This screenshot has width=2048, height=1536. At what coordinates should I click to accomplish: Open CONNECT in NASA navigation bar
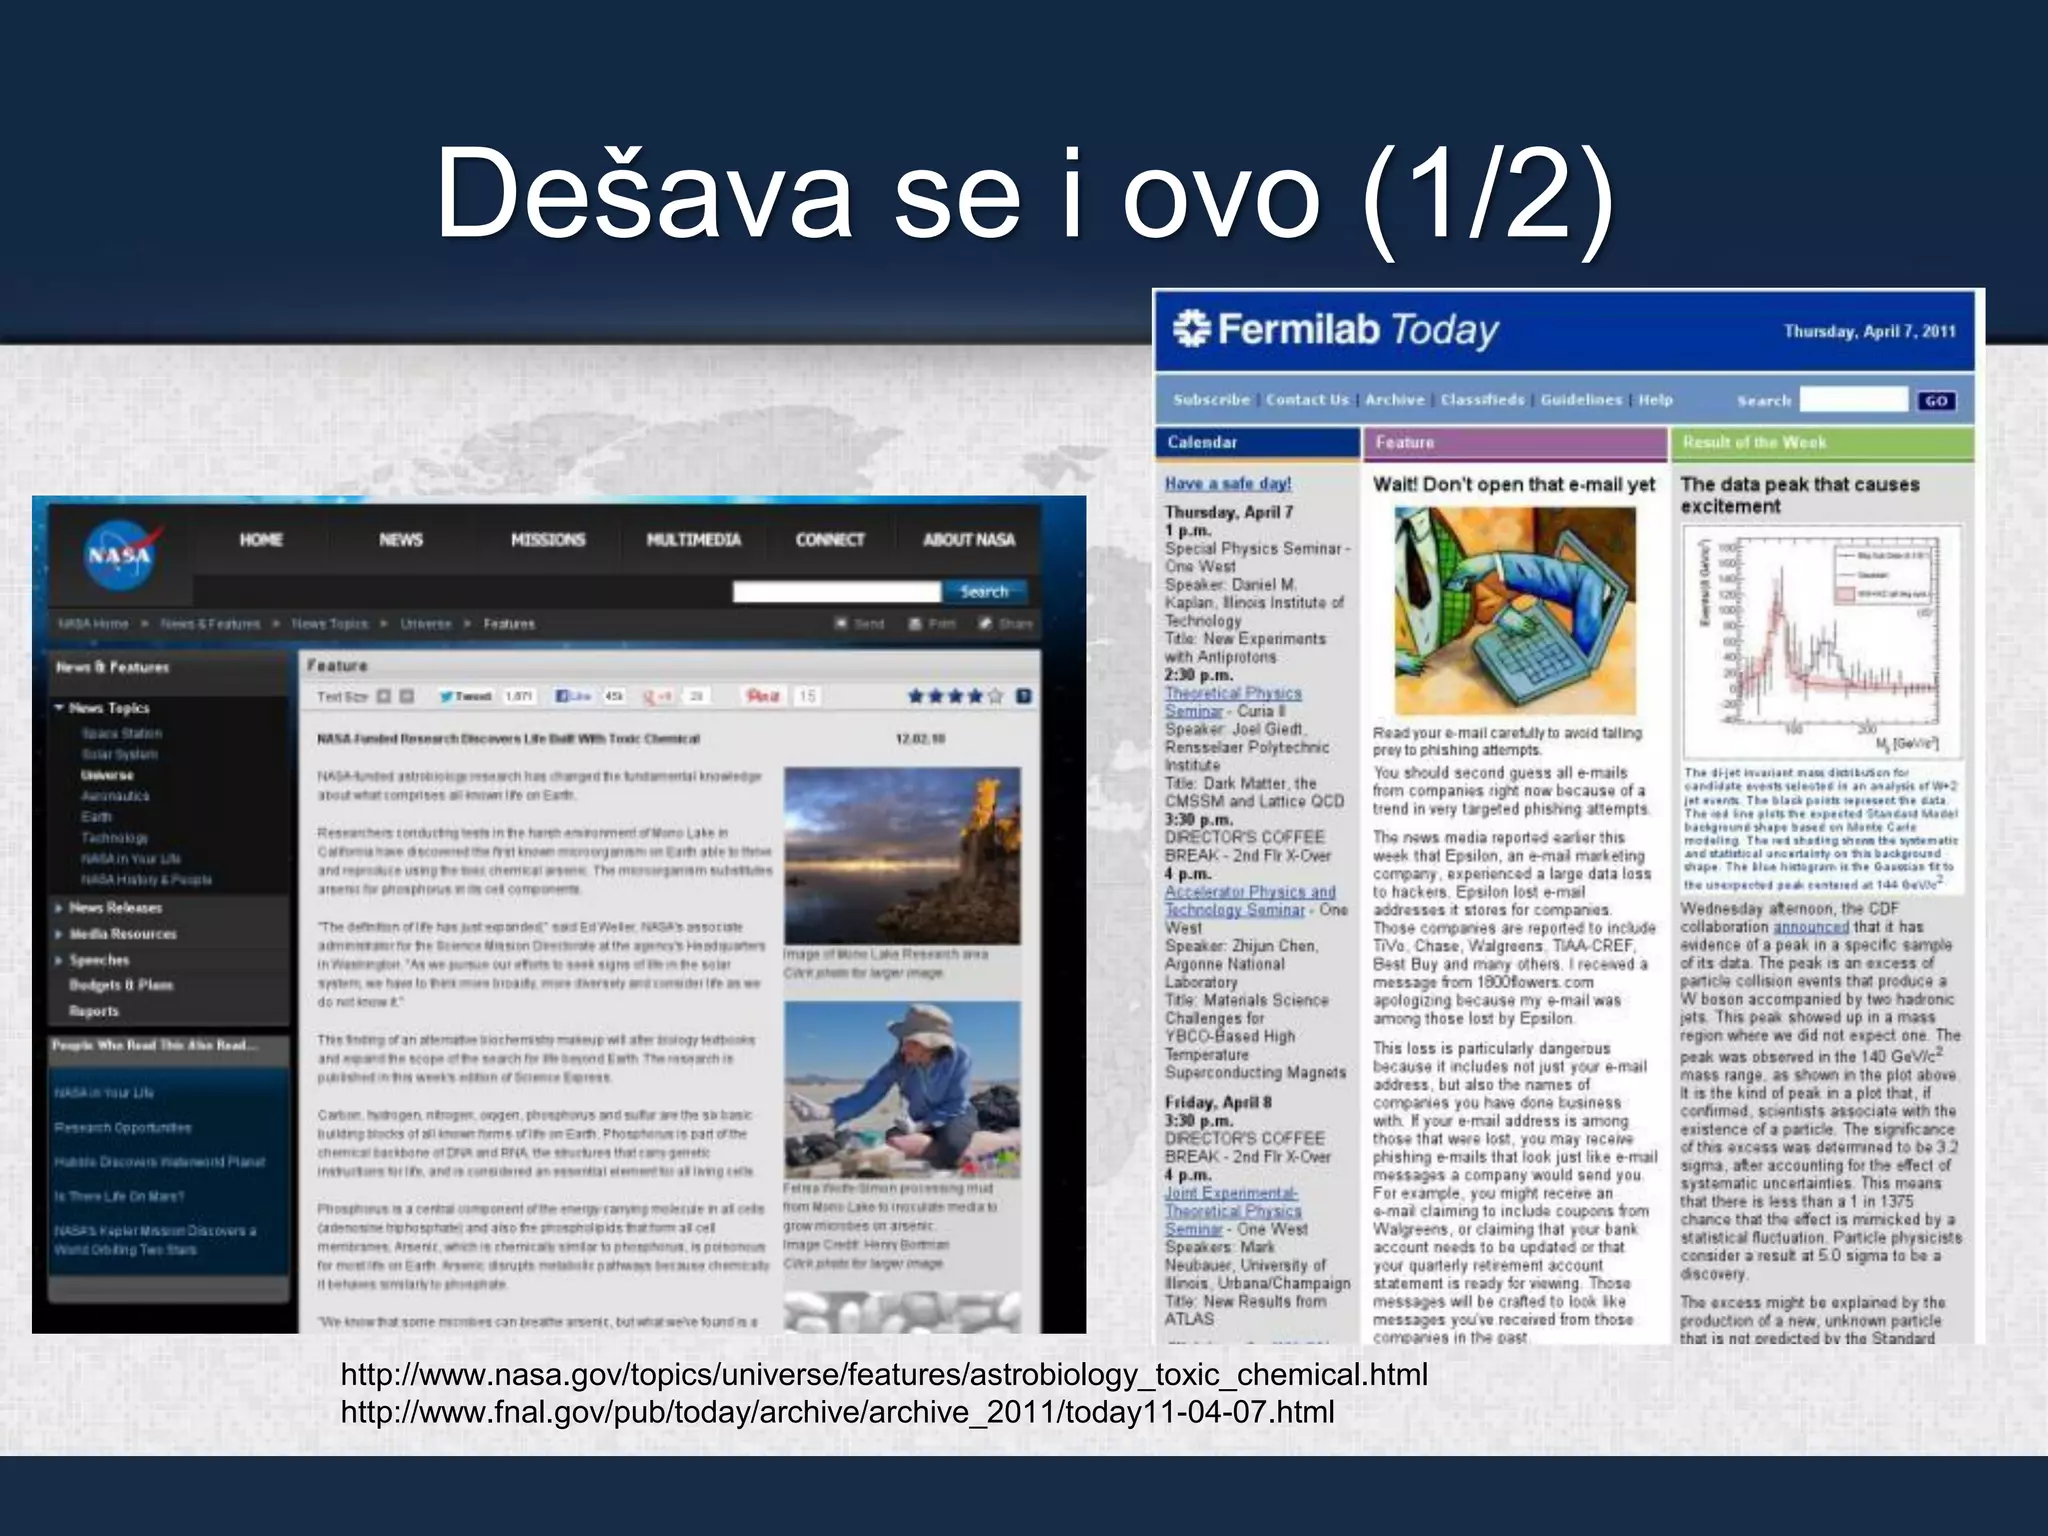[830, 540]
